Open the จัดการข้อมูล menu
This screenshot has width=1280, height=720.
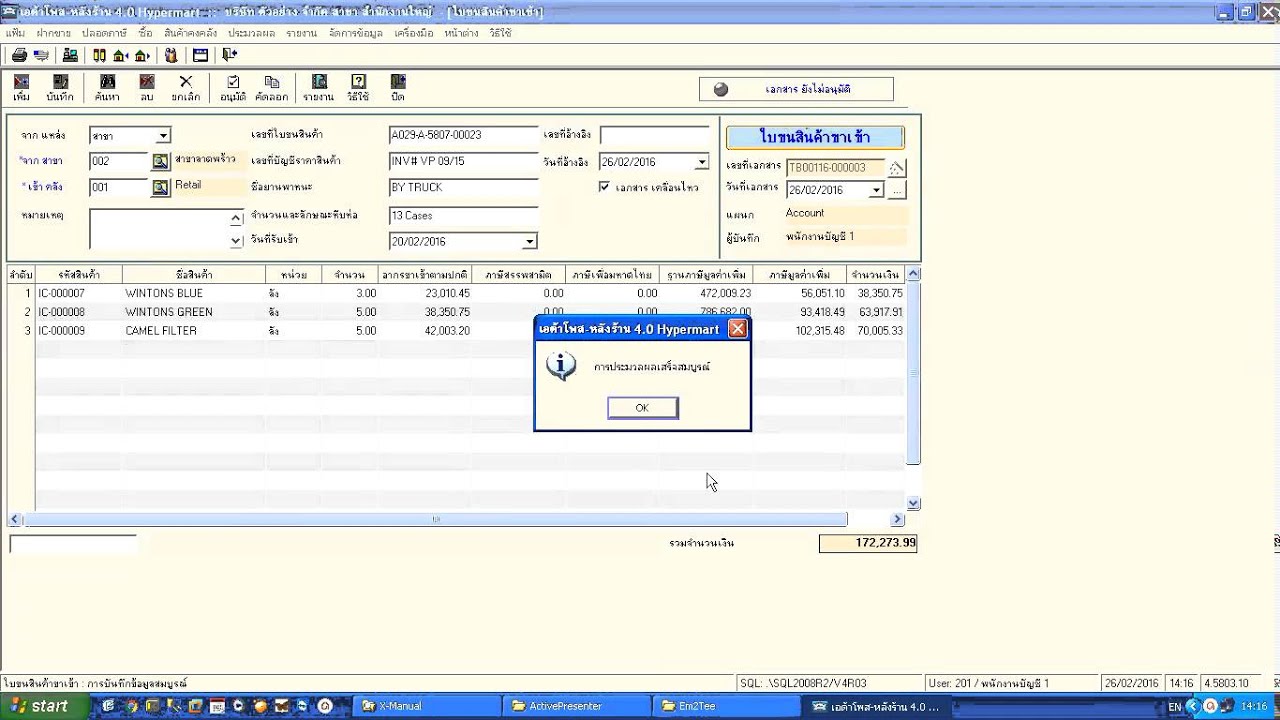(x=355, y=33)
